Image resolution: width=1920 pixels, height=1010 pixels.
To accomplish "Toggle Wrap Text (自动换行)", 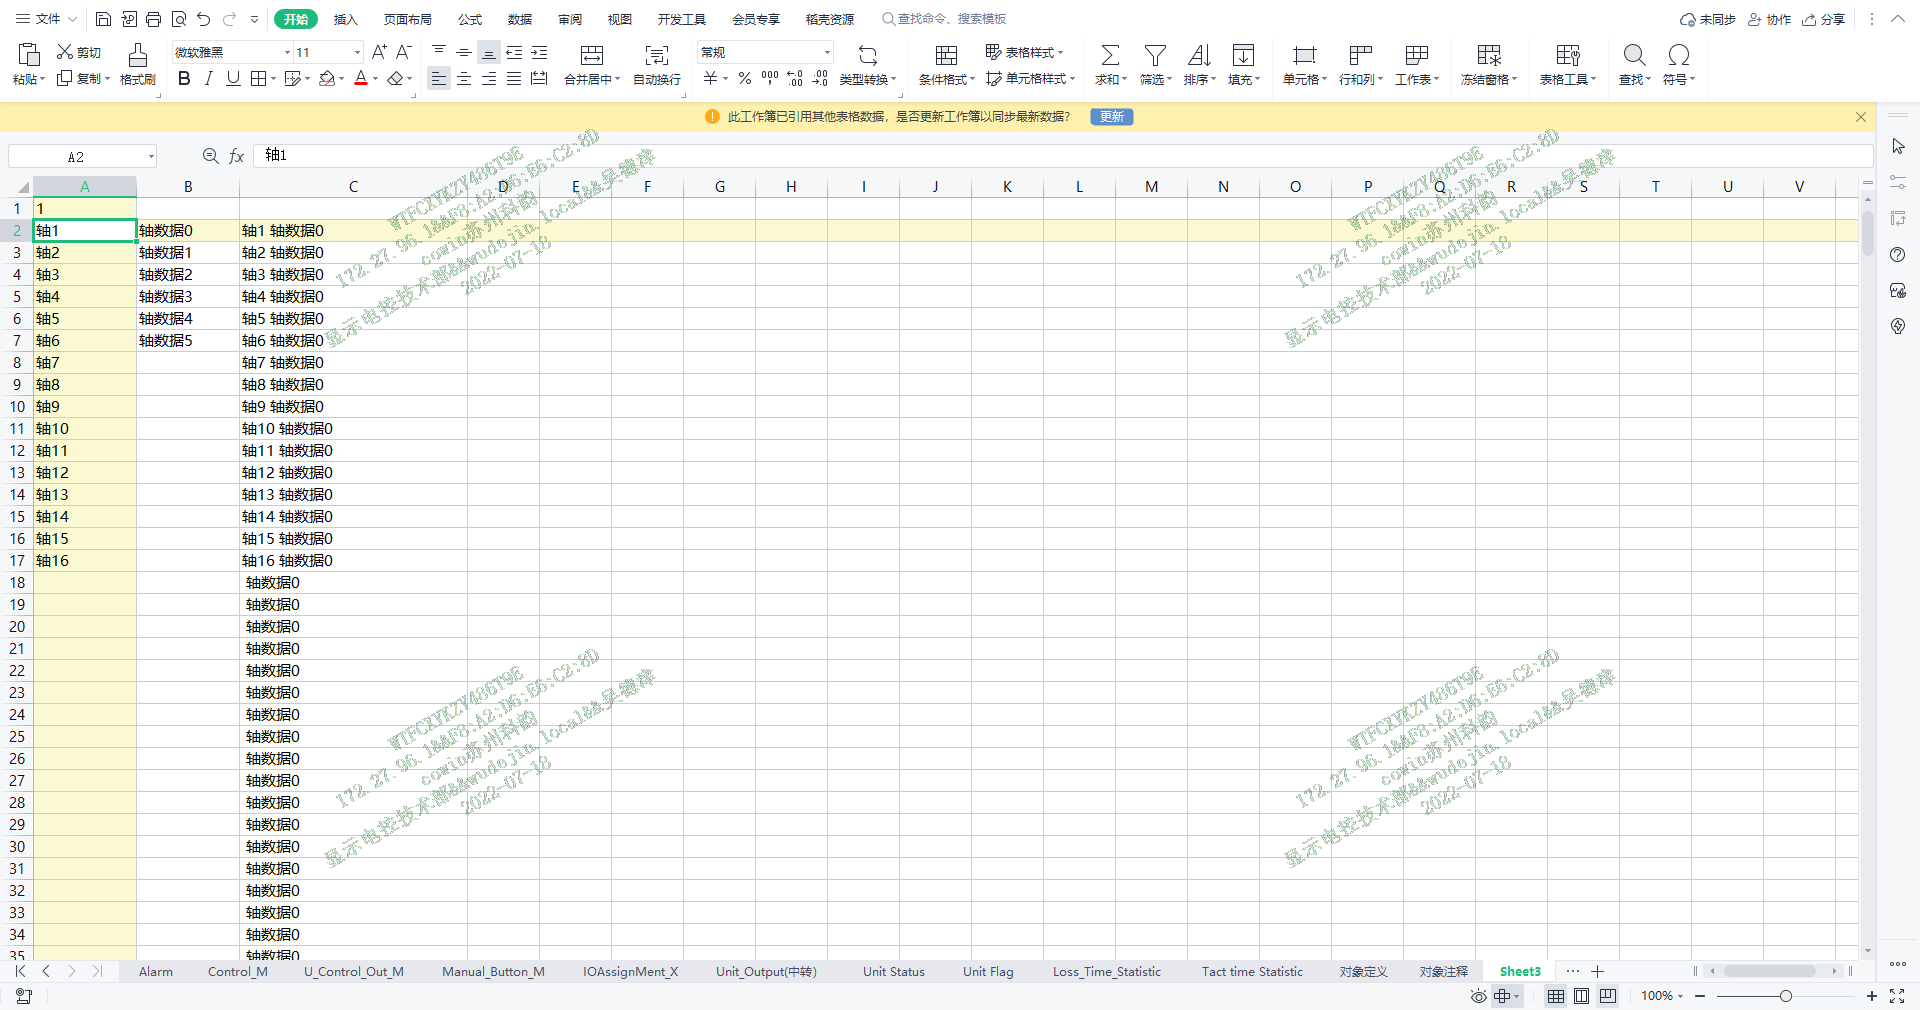I will pyautogui.click(x=656, y=55).
